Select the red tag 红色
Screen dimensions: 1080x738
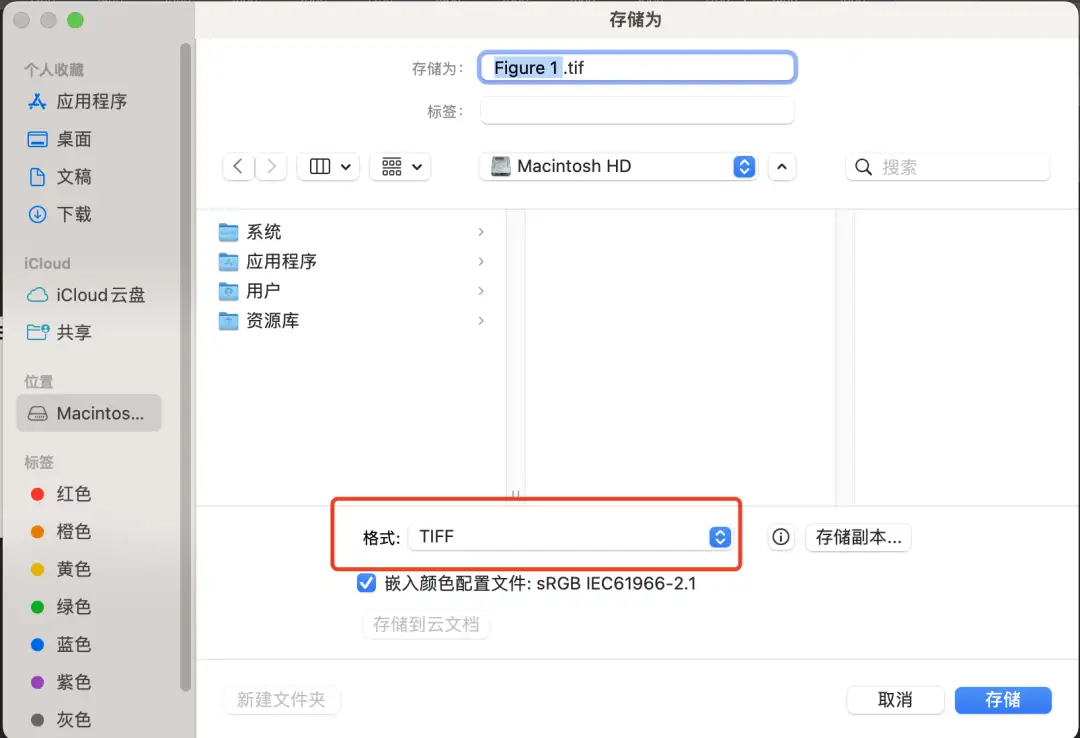pos(61,494)
